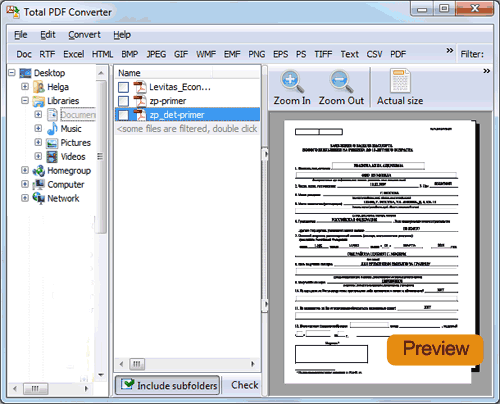
Task: Expand the Pictures library node
Action: coord(38,142)
